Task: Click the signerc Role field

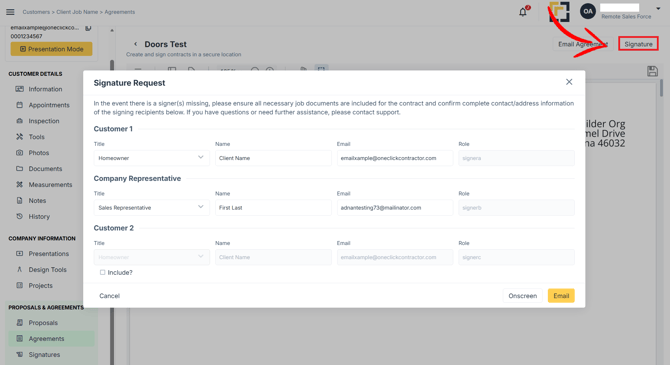Action: pos(516,257)
